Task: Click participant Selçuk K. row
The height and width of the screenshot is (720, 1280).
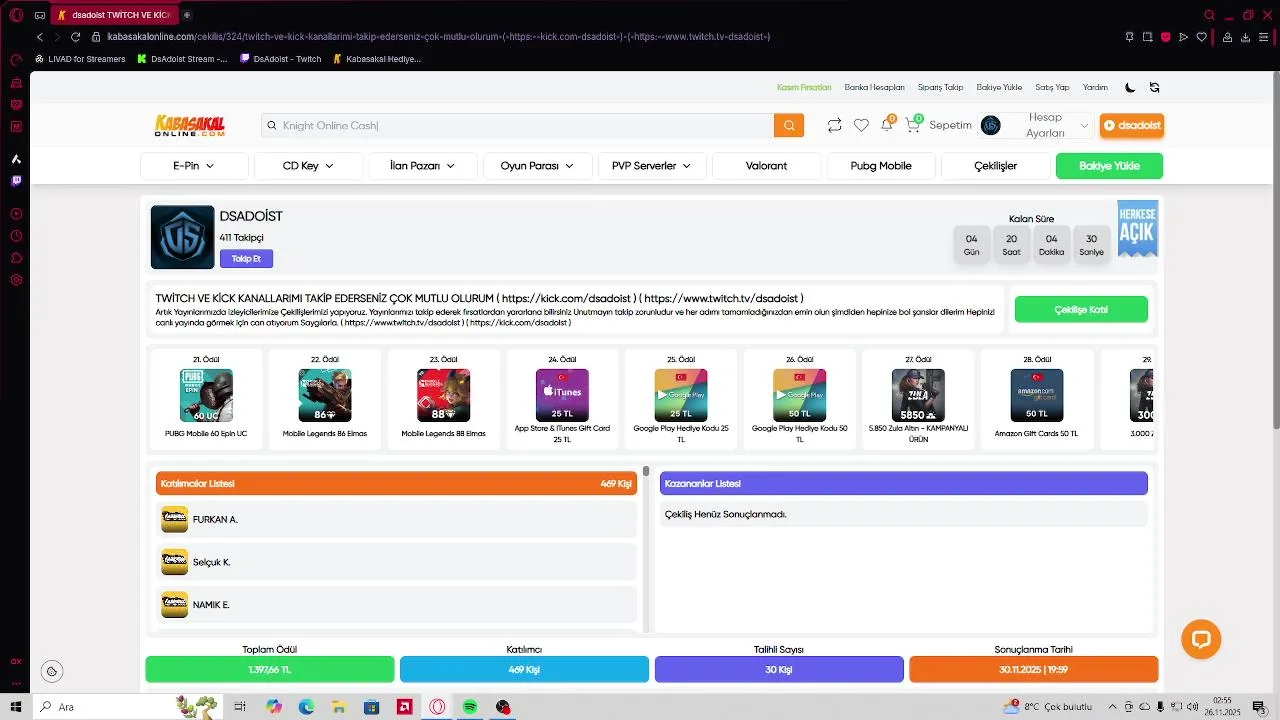Action: click(396, 562)
